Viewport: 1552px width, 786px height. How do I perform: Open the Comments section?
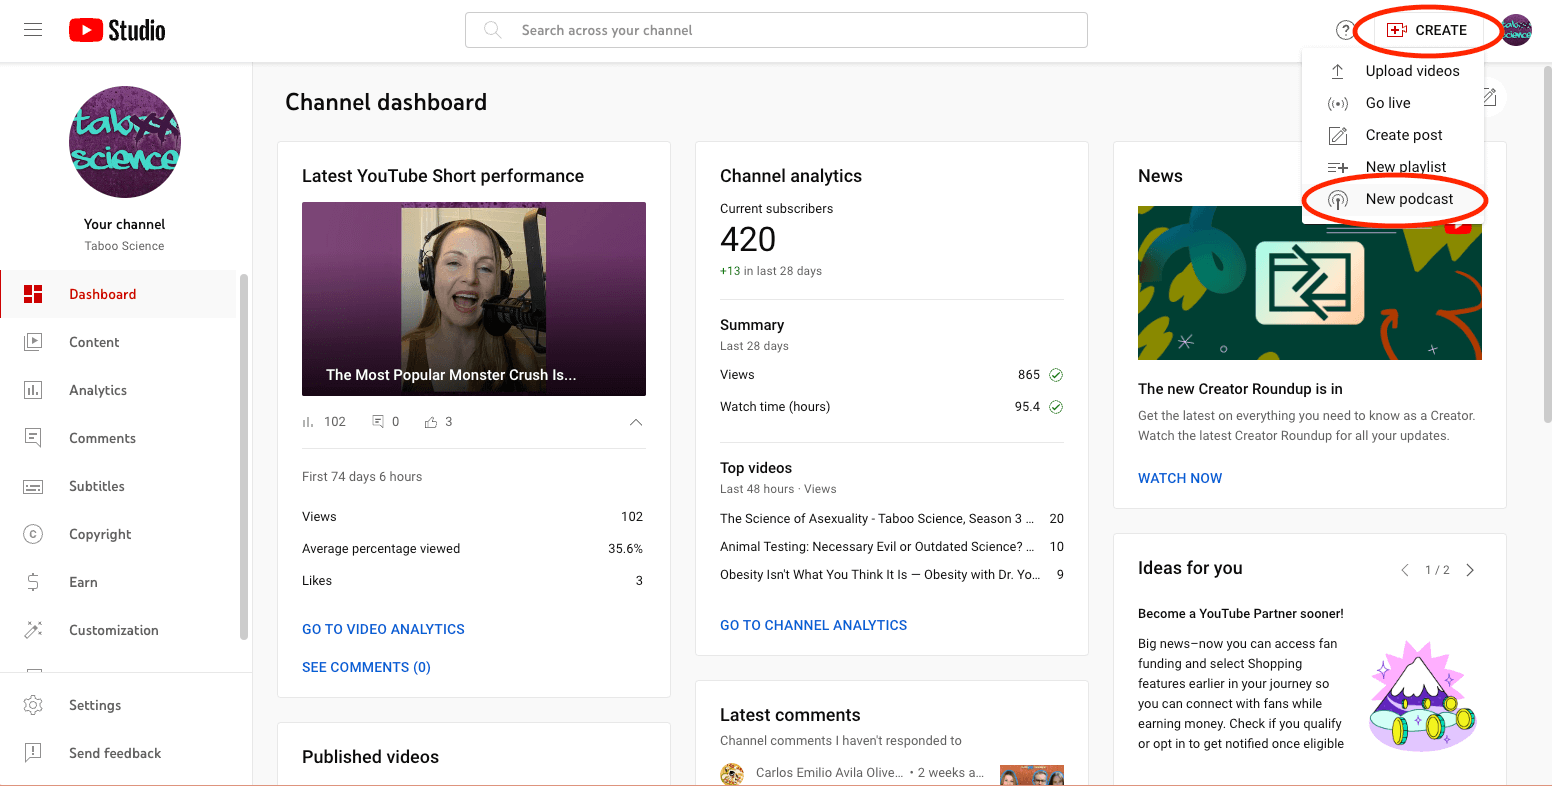tap(102, 438)
